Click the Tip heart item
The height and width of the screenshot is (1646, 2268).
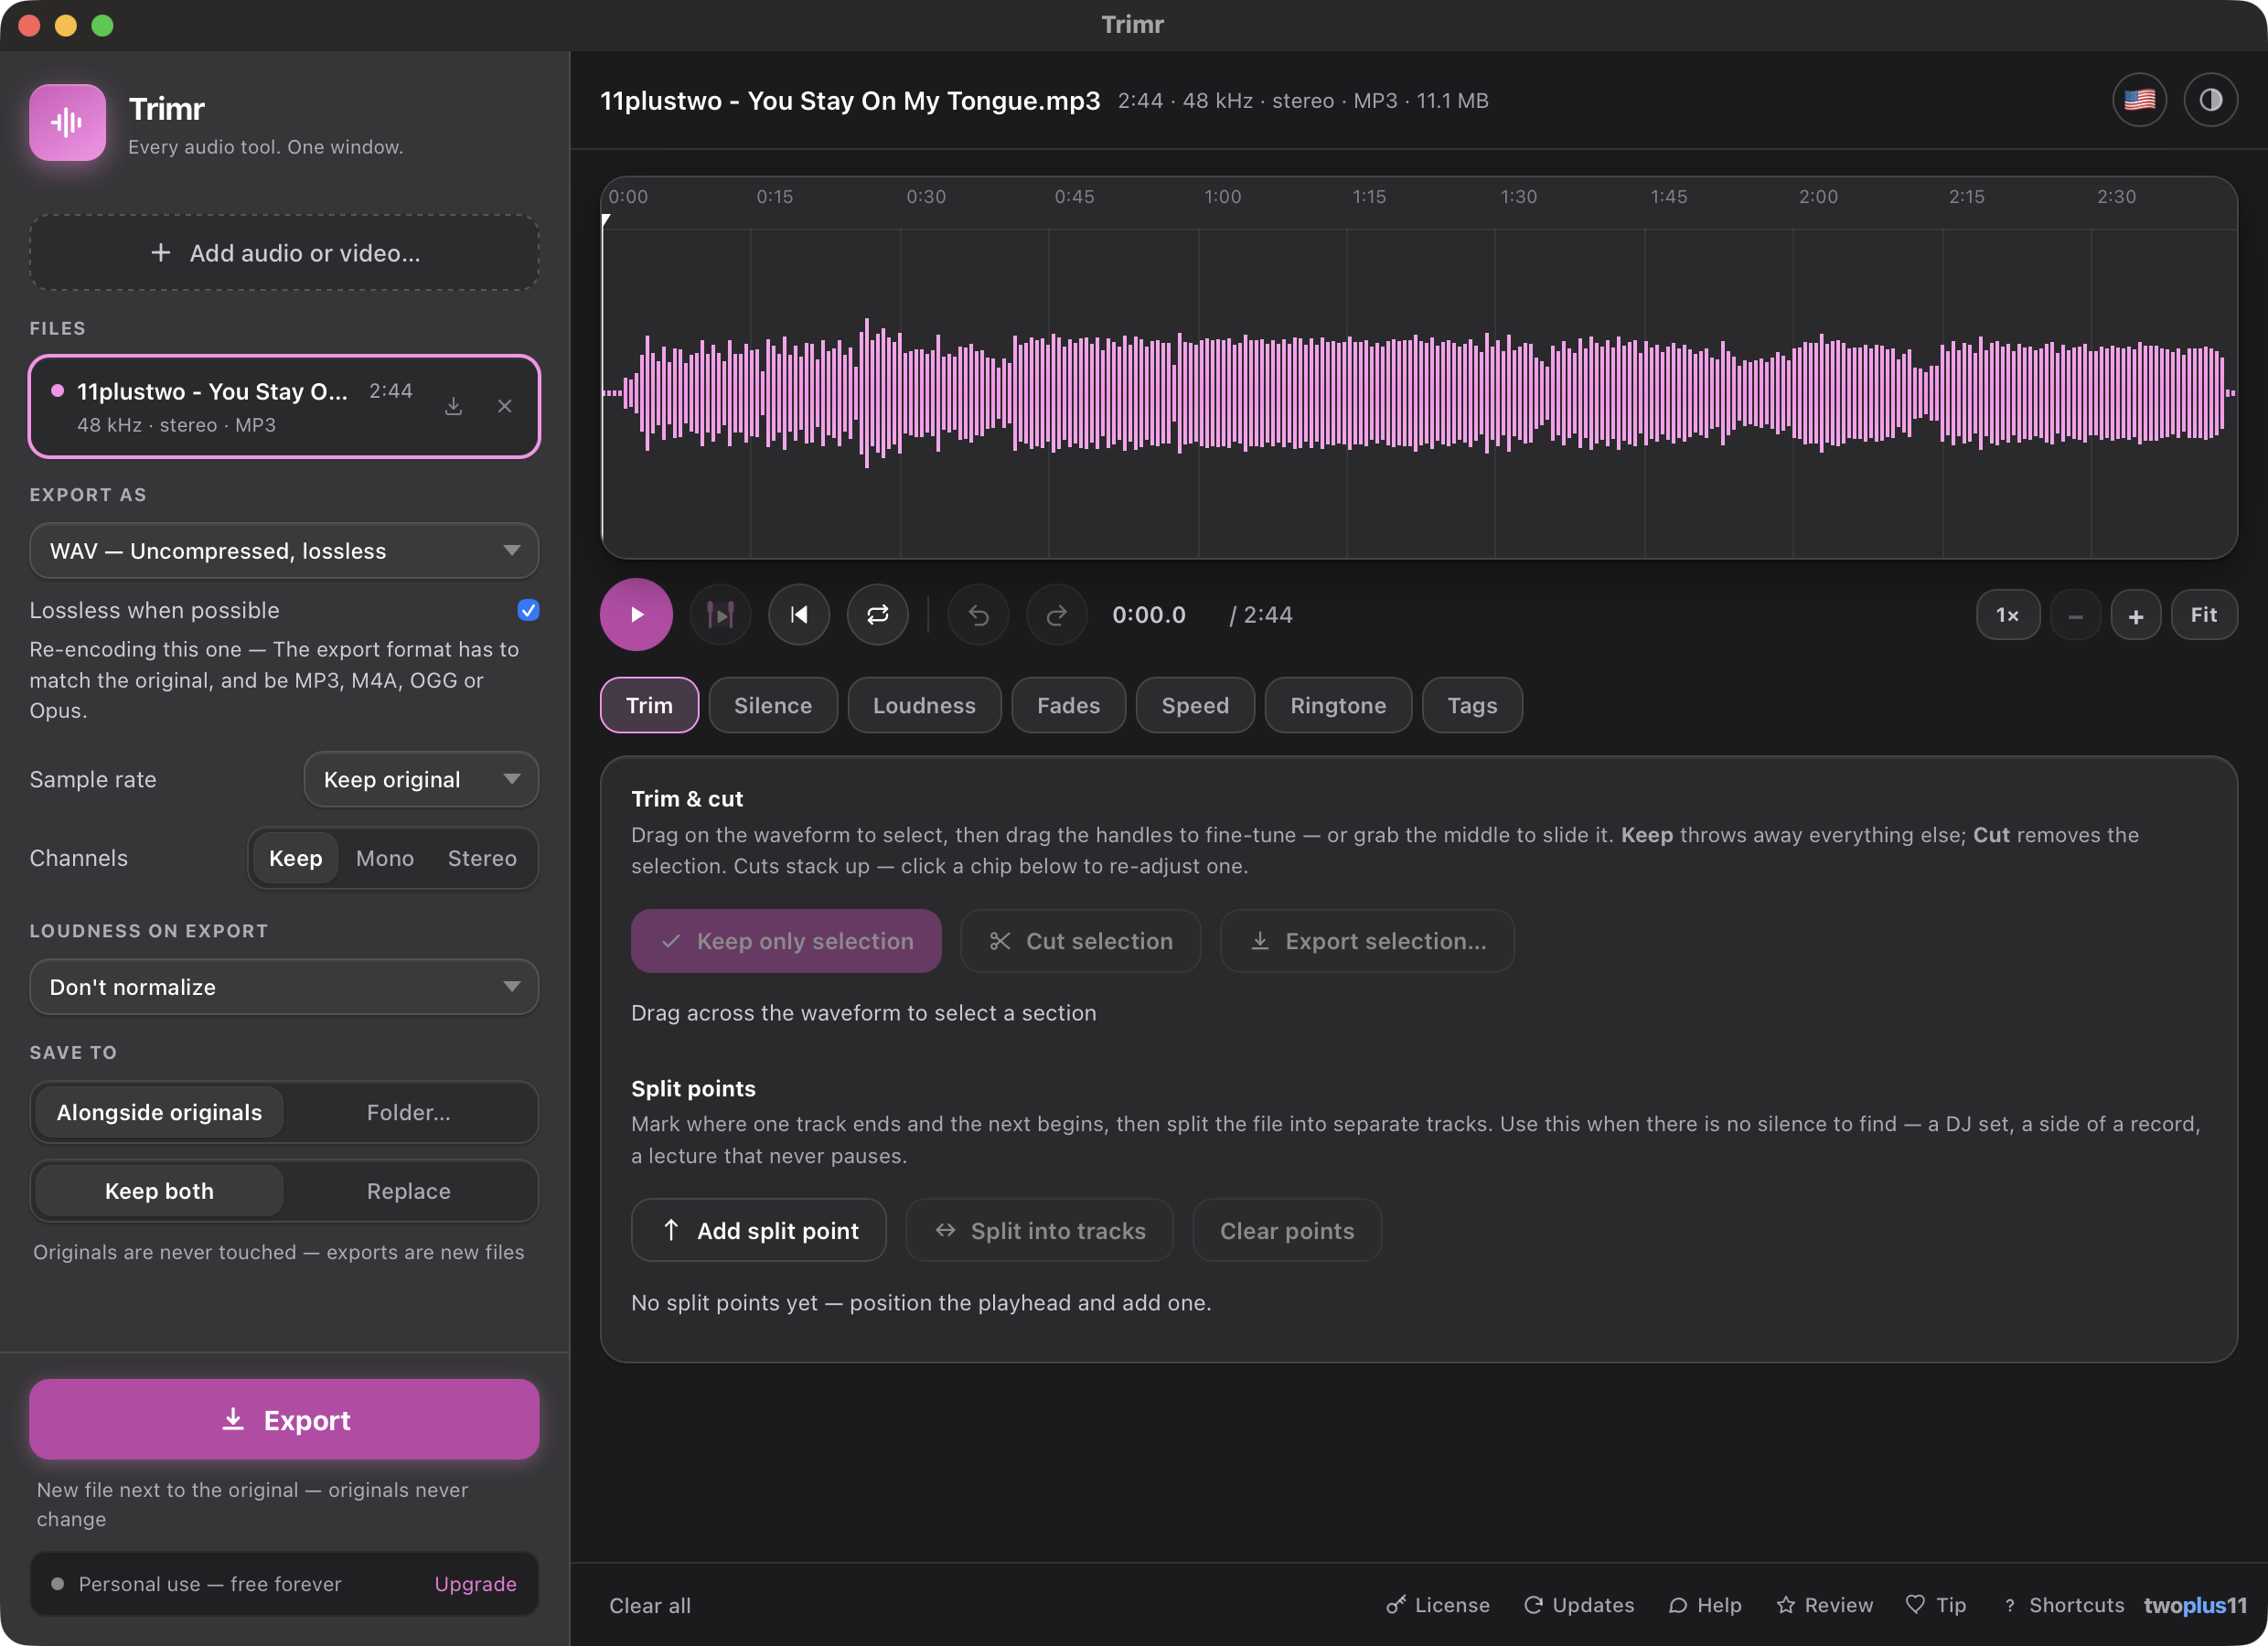1936,1605
